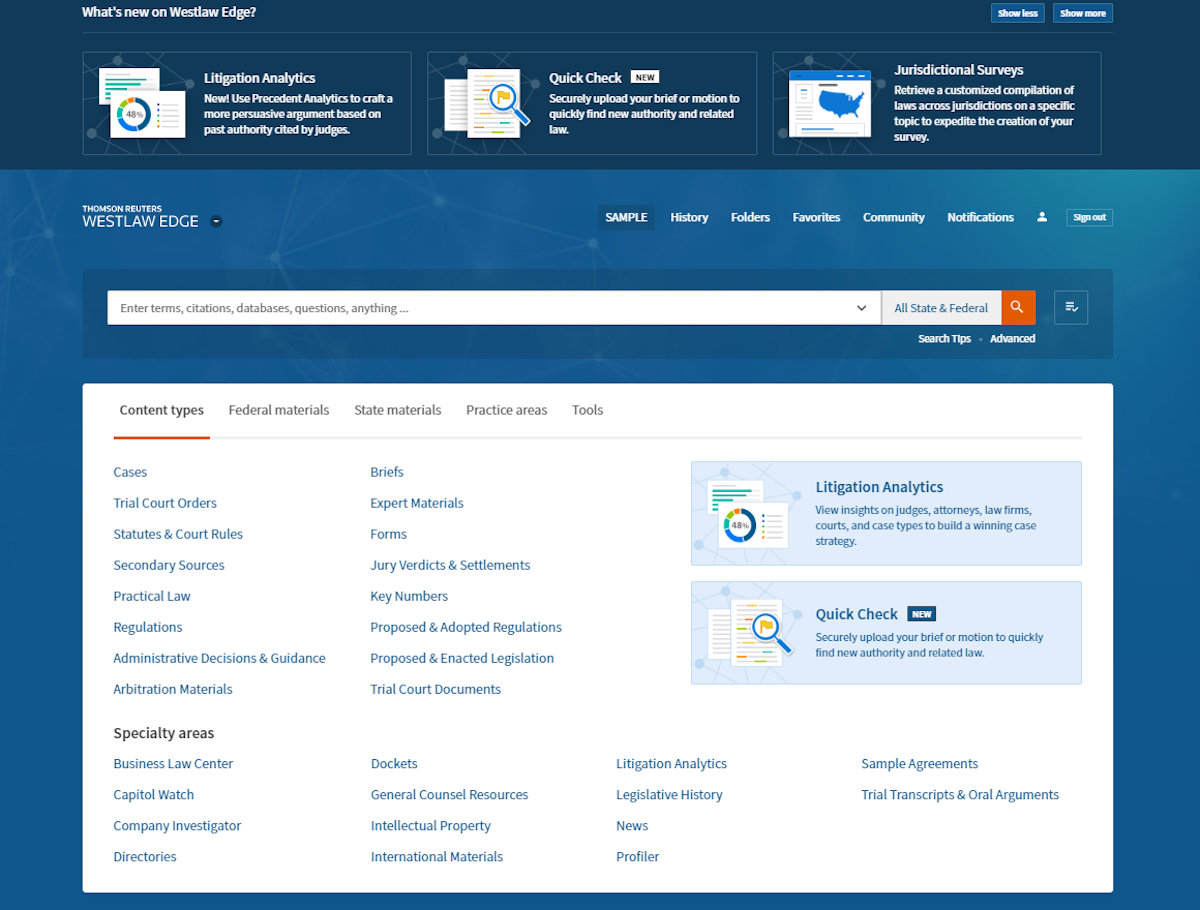
Task: Click Jurisdictional Surveys US map icon
Action: pos(830,102)
